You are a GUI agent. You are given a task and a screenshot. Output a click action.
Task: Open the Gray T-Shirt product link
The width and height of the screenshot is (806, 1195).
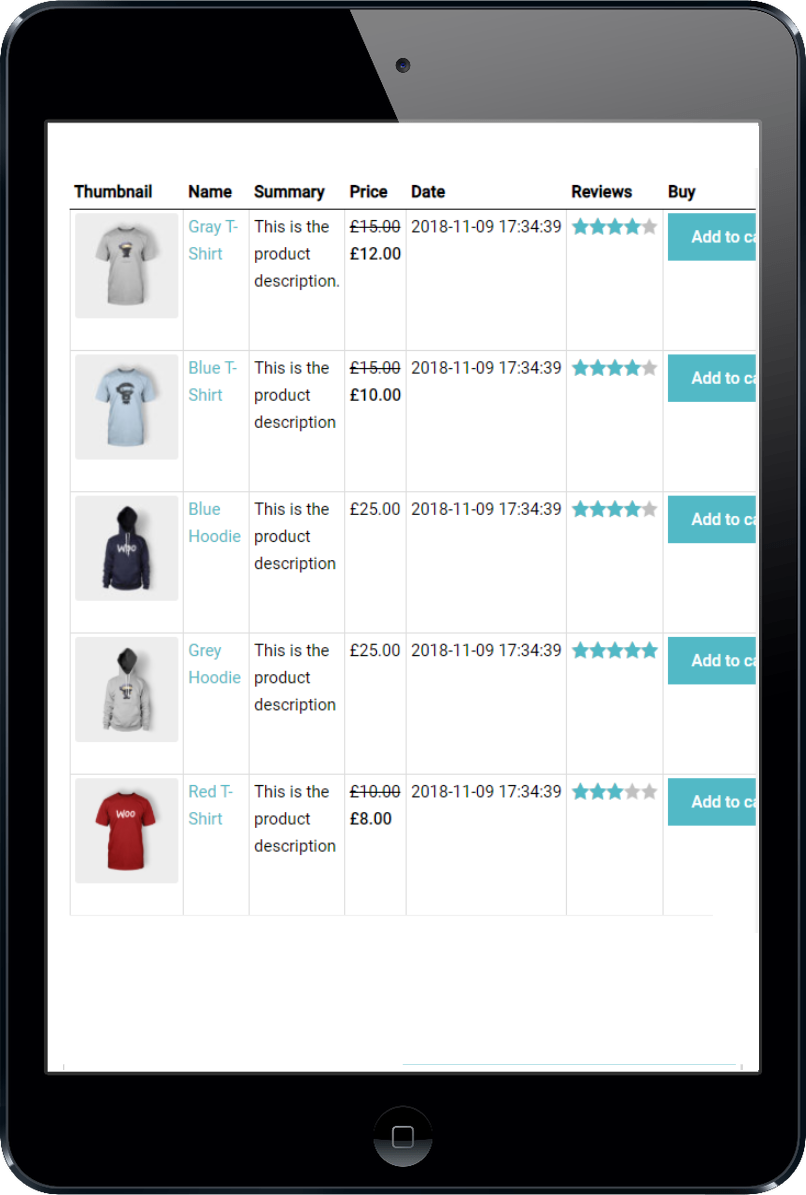(213, 240)
